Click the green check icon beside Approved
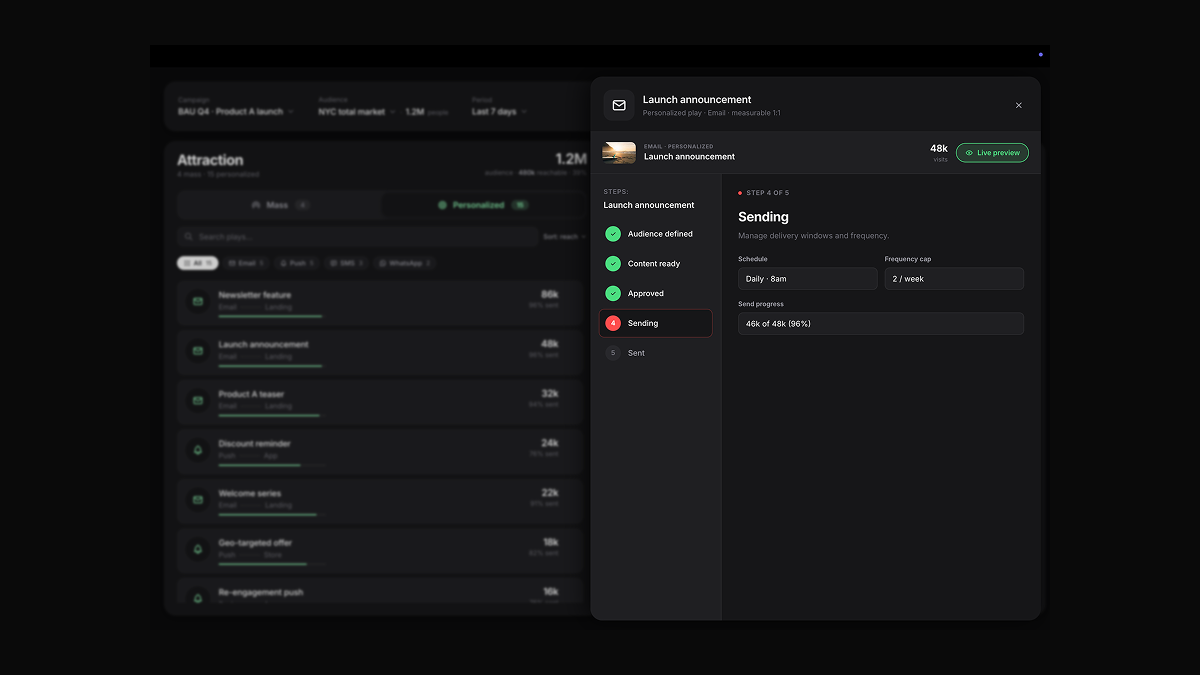1200x675 pixels. 613,294
